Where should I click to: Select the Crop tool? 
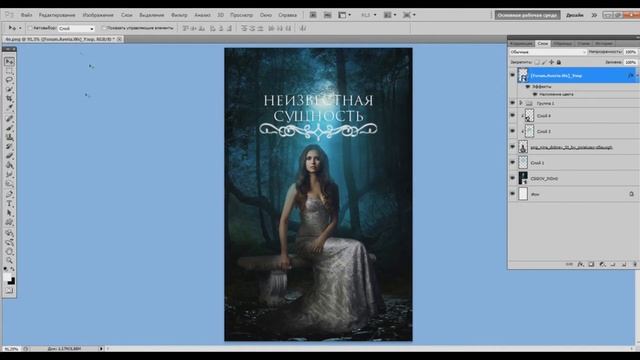pyautogui.click(x=9, y=98)
